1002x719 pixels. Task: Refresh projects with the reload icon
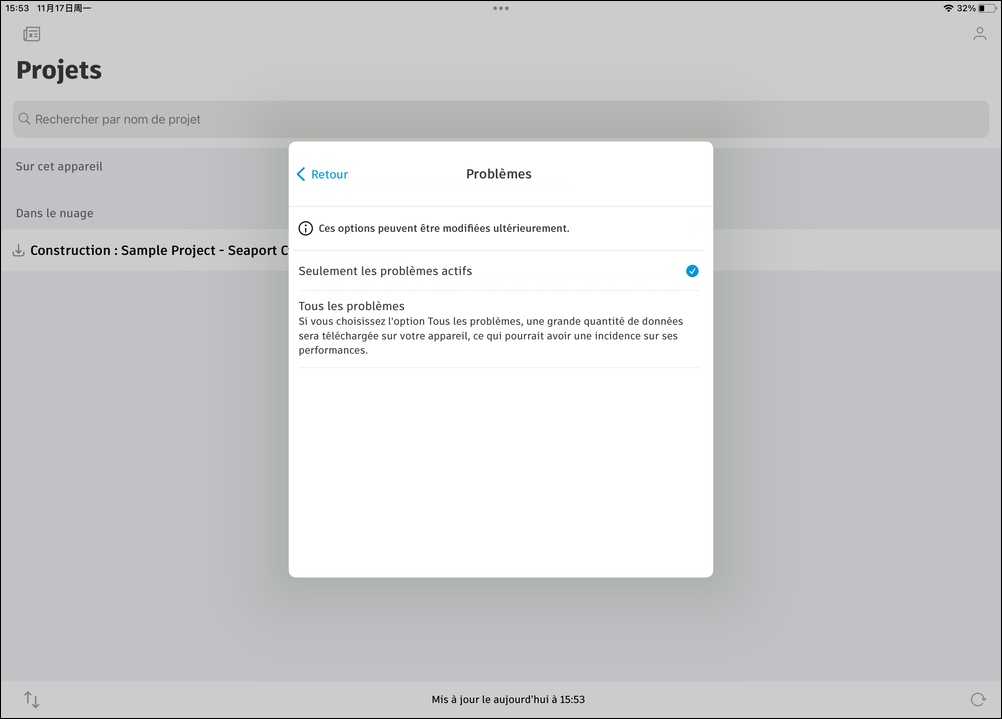[x=978, y=699]
